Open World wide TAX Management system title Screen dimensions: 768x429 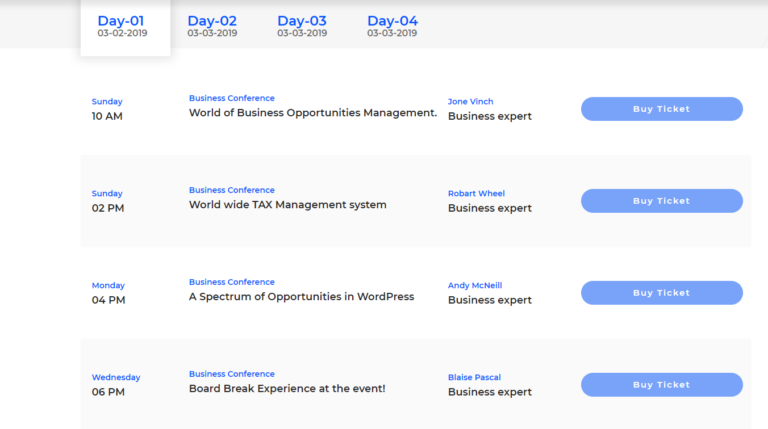(x=287, y=205)
